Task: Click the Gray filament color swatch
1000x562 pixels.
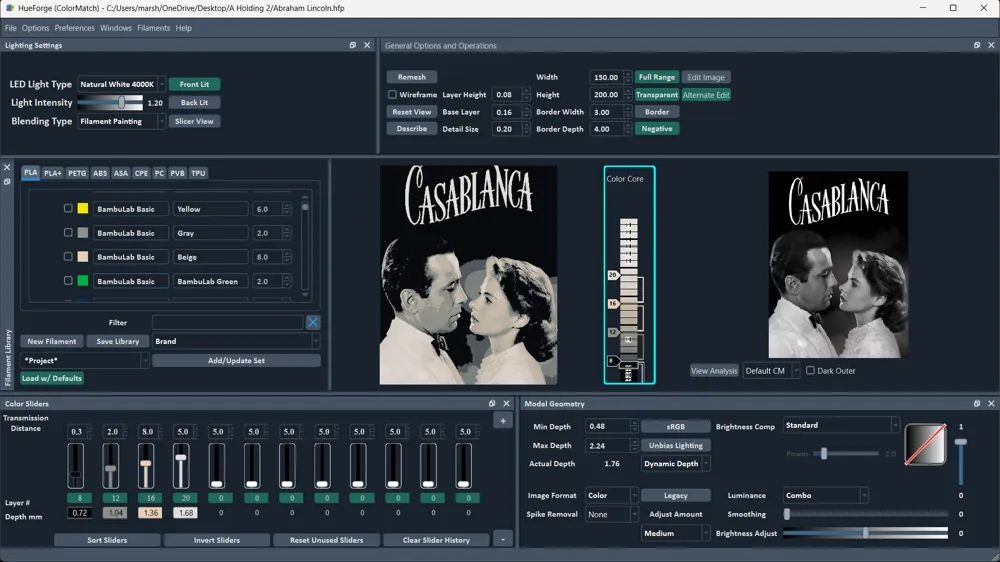Action: [x=83, y=233]
